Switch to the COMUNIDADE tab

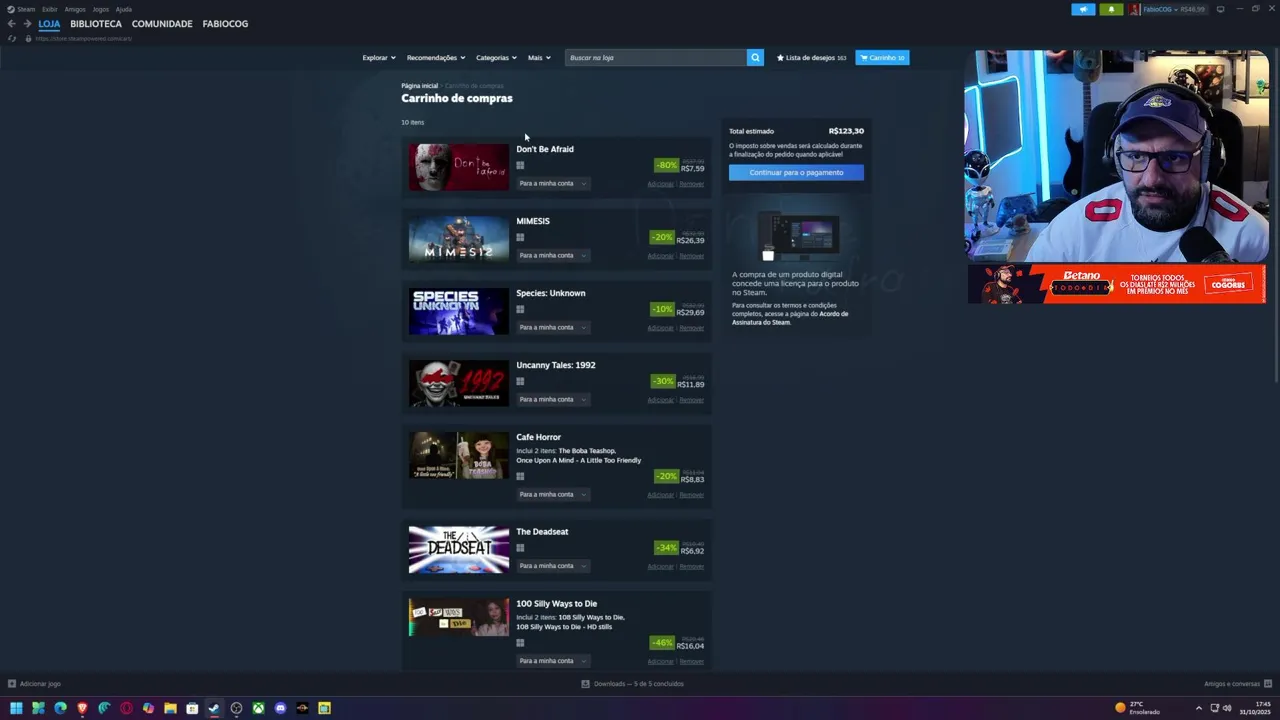pyautogui.click(x=162, y=24)
